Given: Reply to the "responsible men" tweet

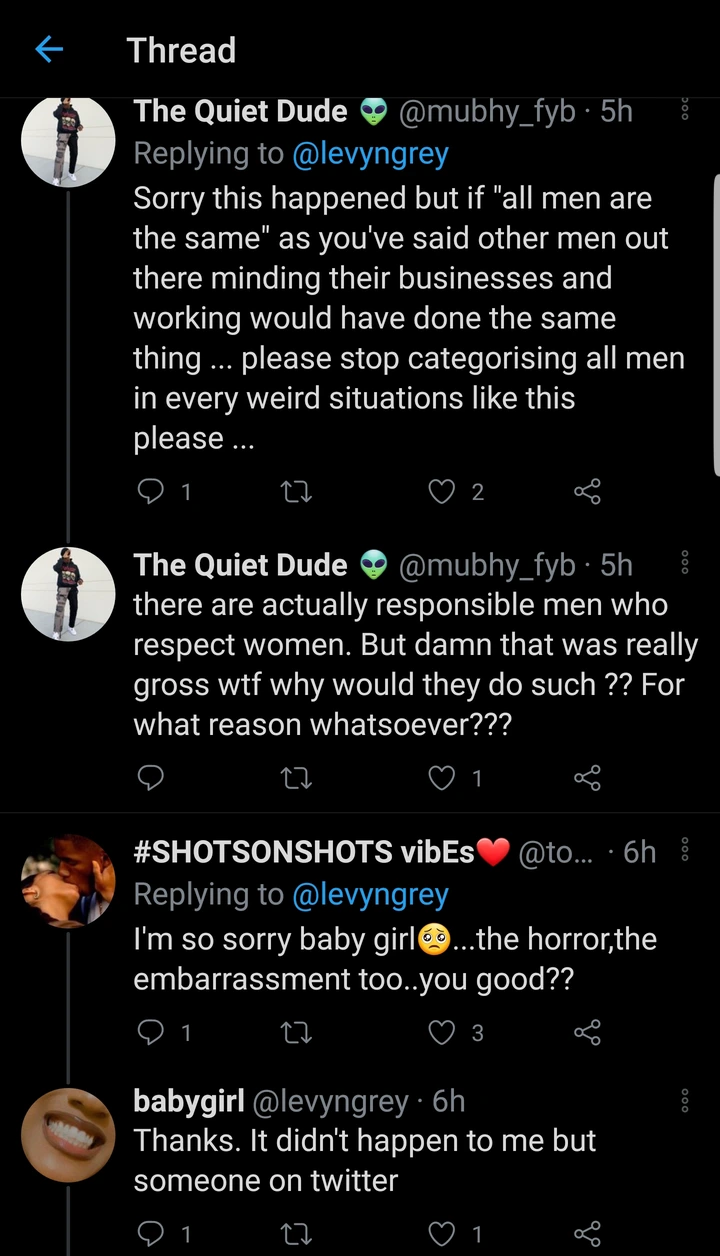Looking at the screenshot, I should pyautogui.click(x=150, y=778).
